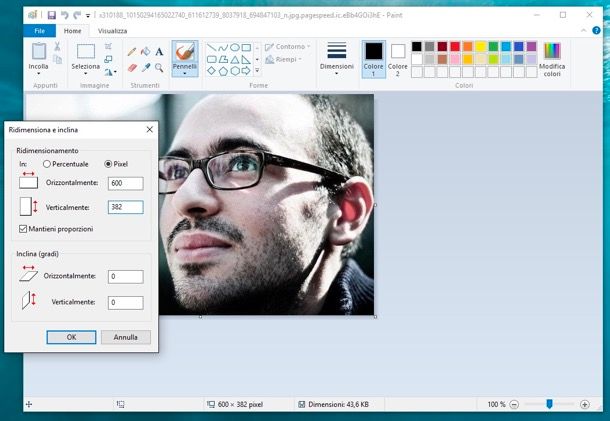This screenshot has width=610, height=421.
Task: Confirm resize with OK button
Action: [x=71, y=337]
